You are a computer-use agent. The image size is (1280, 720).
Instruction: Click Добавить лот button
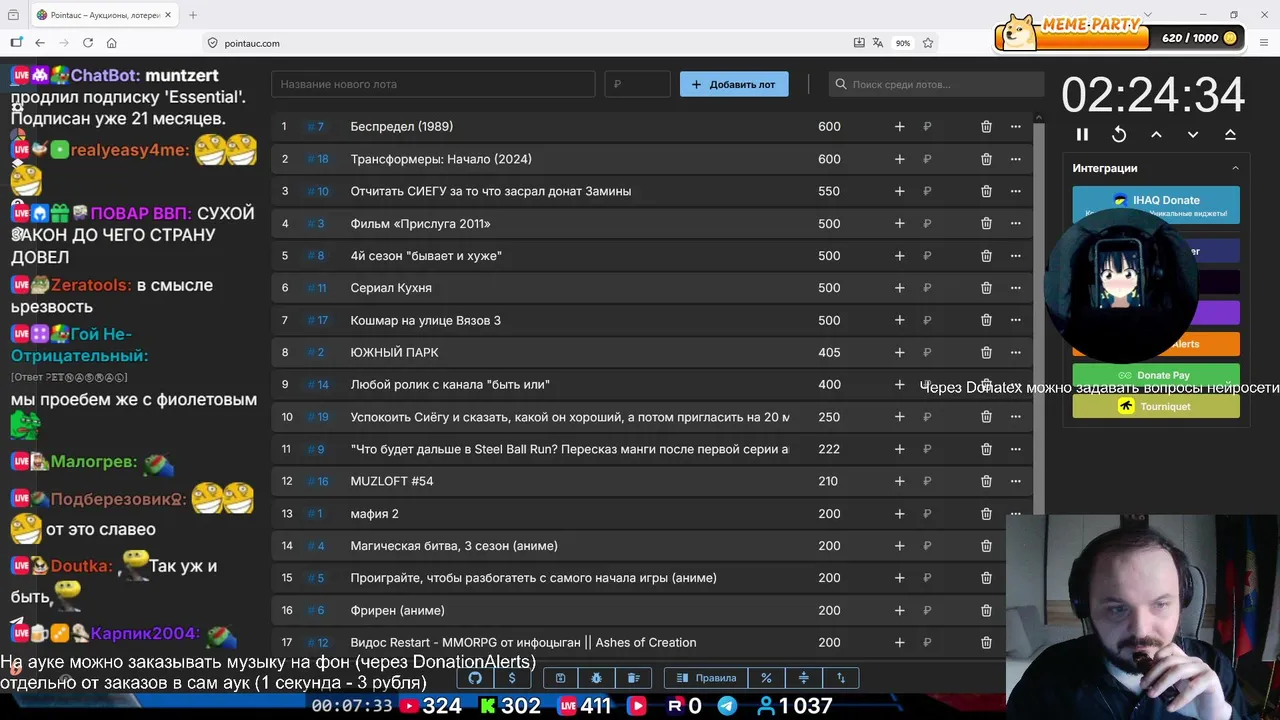(734, 84)
